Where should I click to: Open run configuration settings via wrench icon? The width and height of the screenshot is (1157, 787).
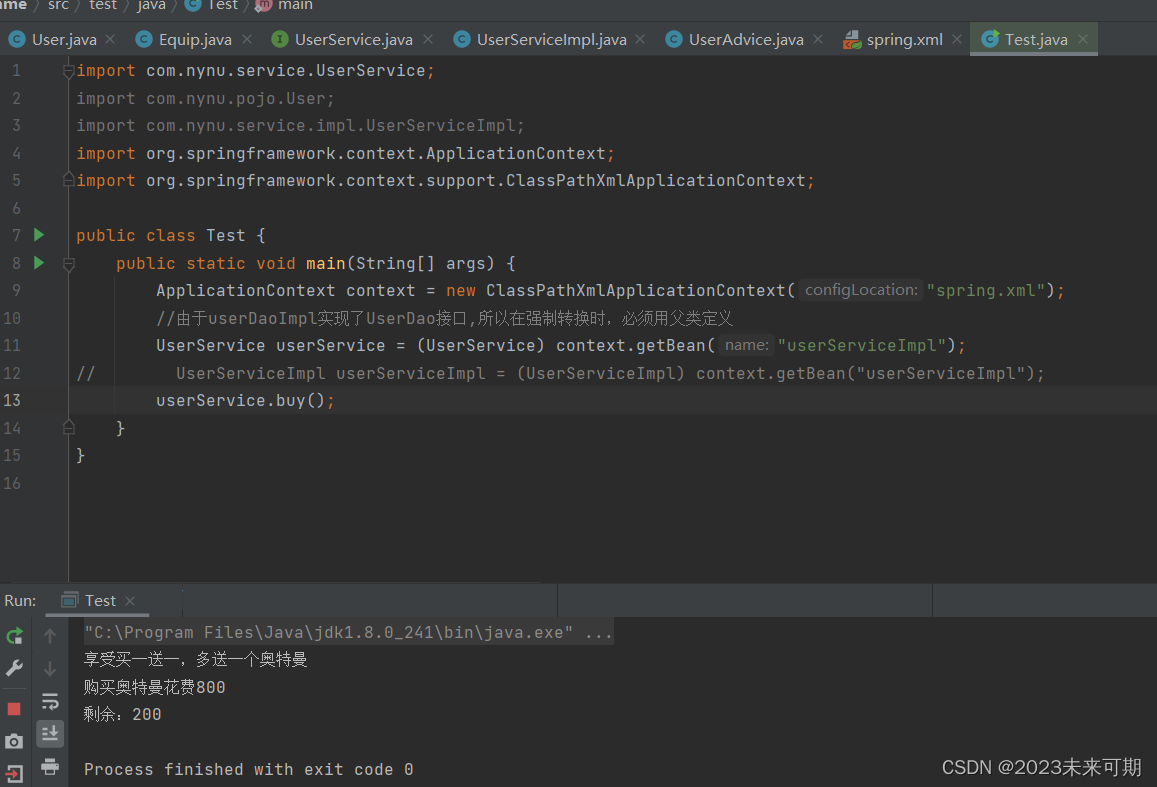point(14,668)
